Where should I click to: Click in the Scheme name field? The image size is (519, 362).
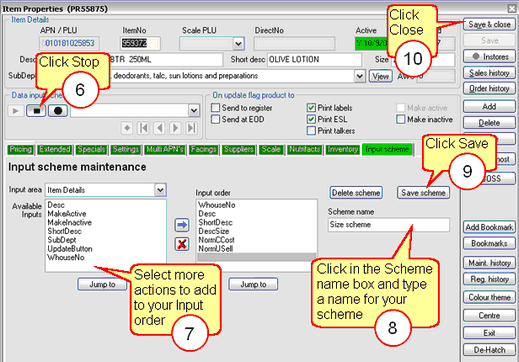[x=389, y=225]
